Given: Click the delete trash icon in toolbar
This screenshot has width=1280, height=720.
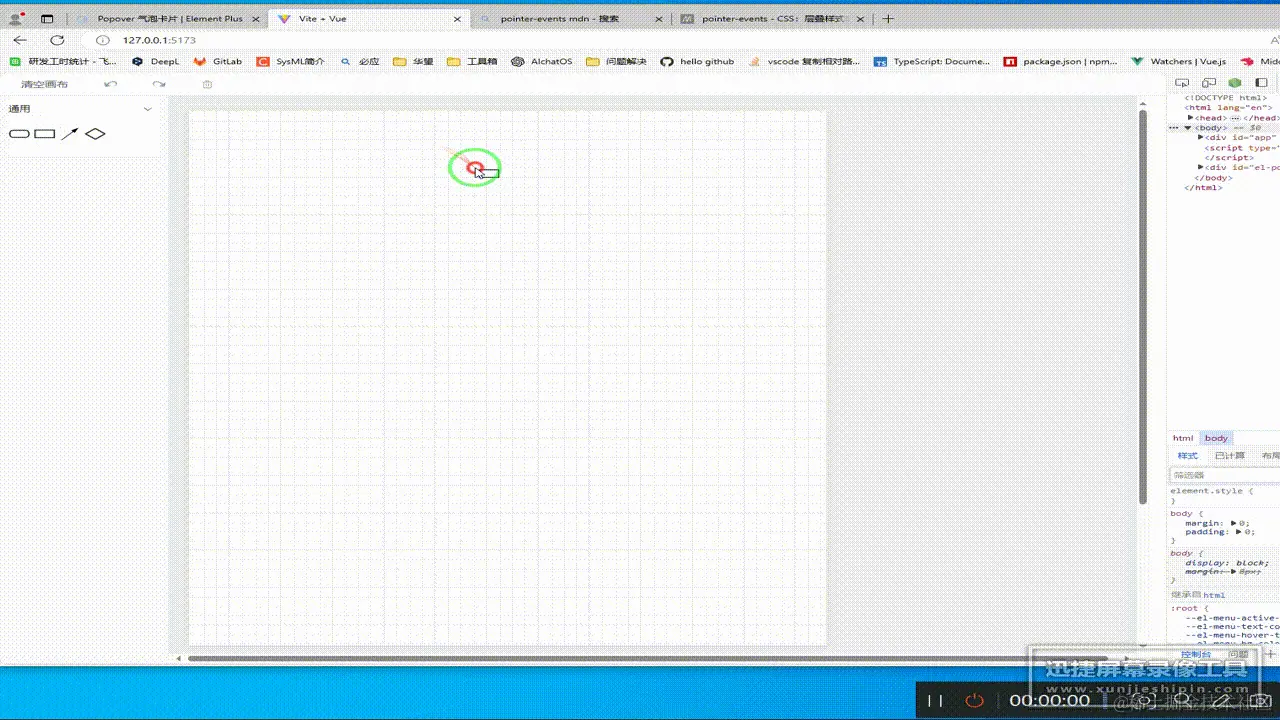Looking at the screenshot, I should 207,84.
